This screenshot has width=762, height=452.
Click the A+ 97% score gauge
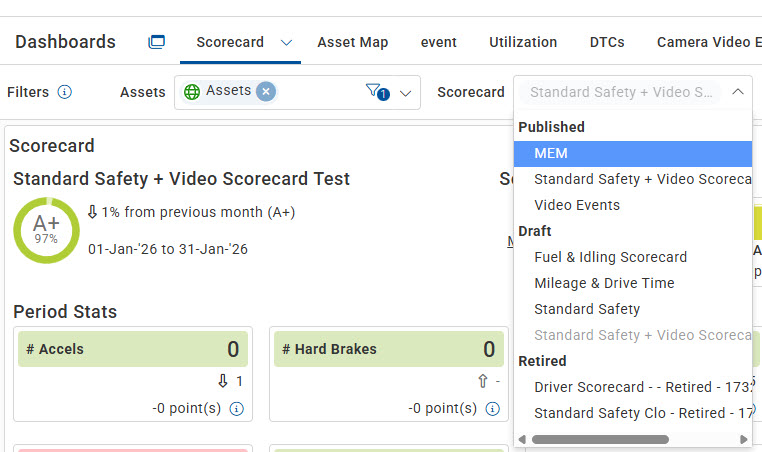46,230
